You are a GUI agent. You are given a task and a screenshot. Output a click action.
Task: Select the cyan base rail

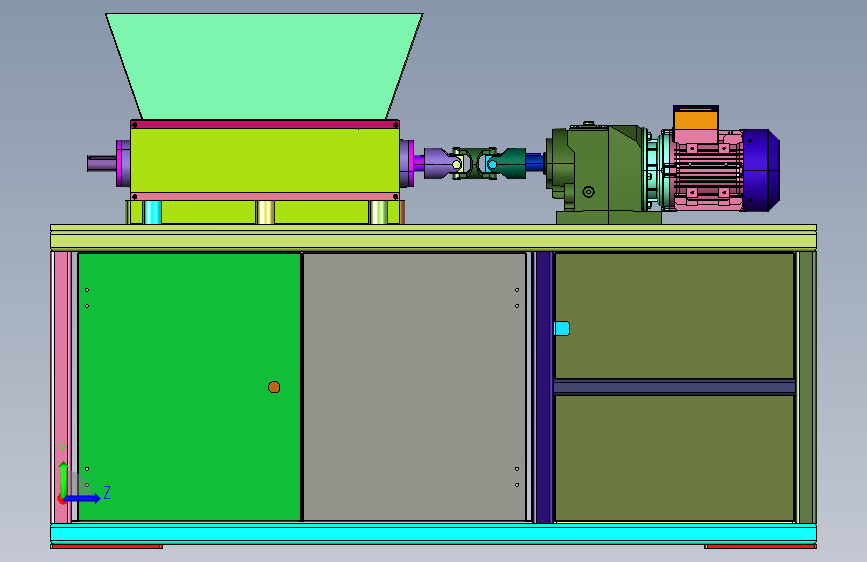(x=434, y=534)
